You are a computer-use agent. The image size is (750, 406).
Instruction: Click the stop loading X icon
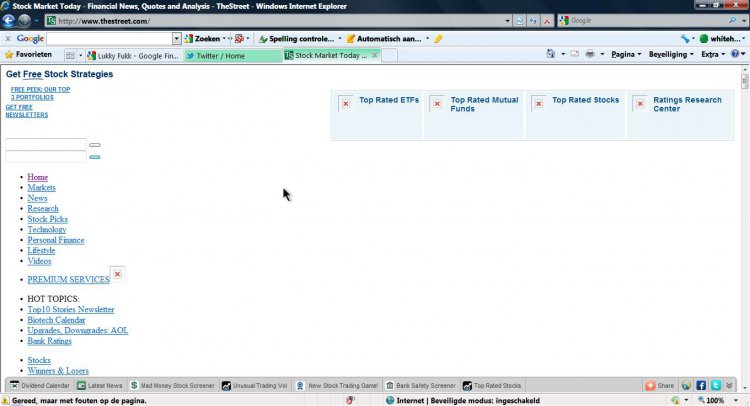pyautogui.click(x=547, y=21)
